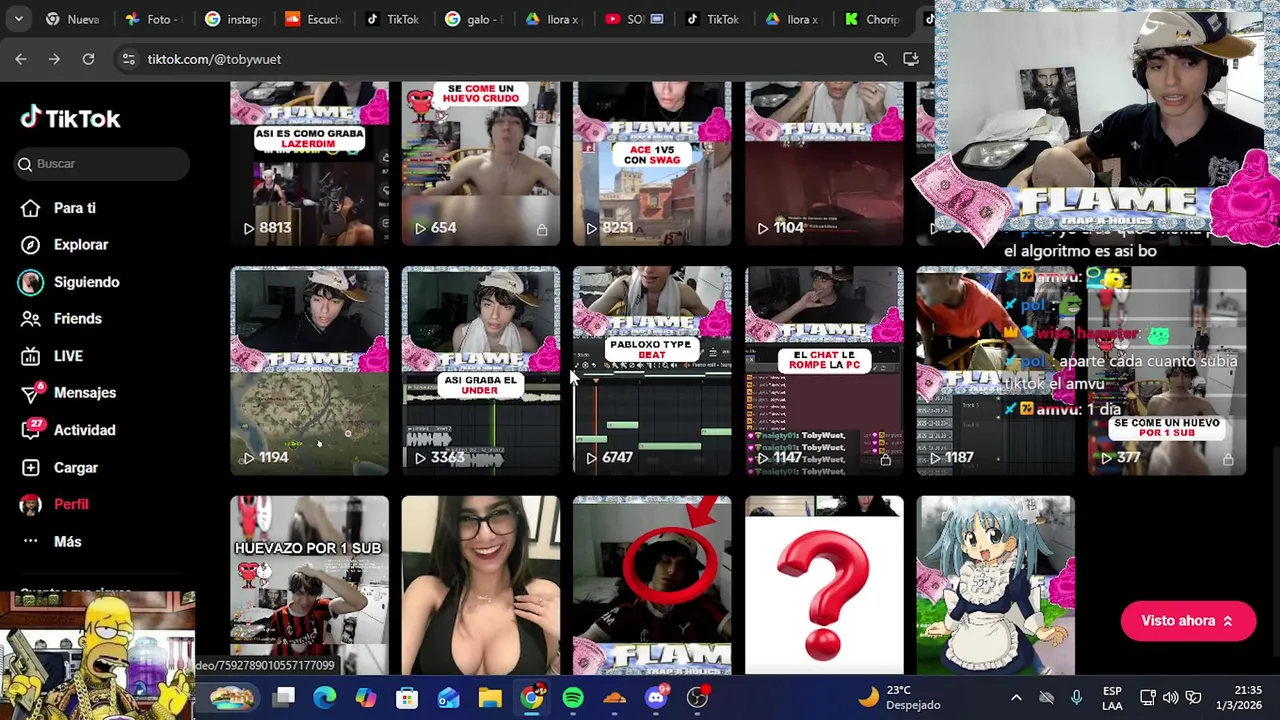Screen dimensions: 1280x720
Task: Open SE COME UN HUEVO POR 1 SUB video
Action: click(1167, 371)
